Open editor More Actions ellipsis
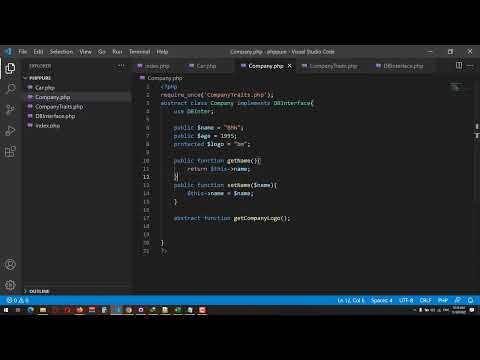Screen dimensions: 480x360 (470, 66)
